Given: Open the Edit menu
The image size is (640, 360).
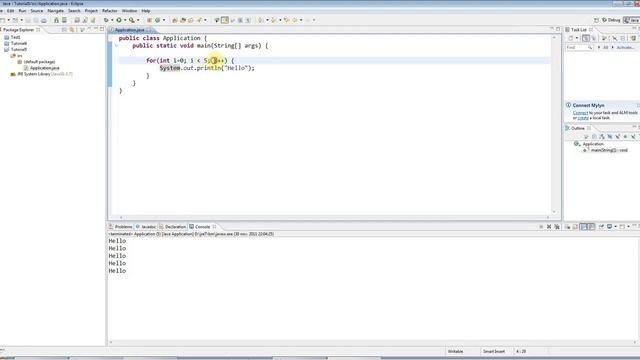Looking at the screenshot, I should click(11, 11).
